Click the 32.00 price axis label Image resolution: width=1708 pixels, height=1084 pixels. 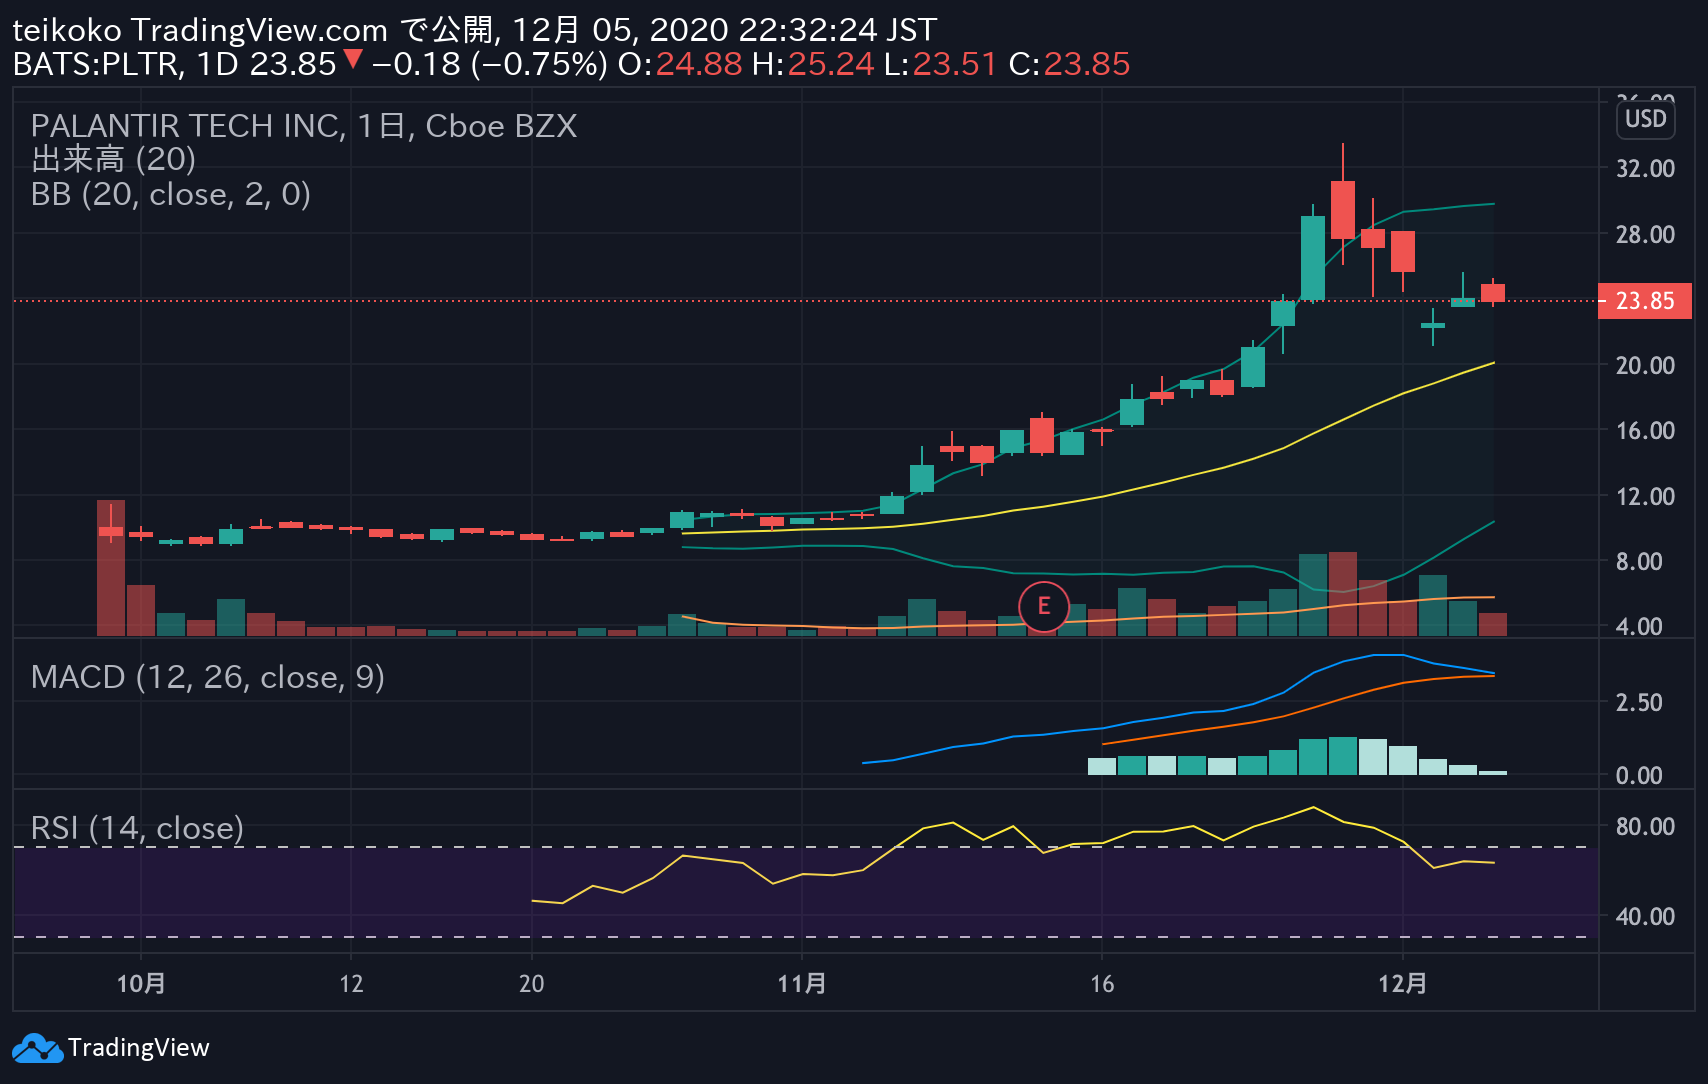1645,168
